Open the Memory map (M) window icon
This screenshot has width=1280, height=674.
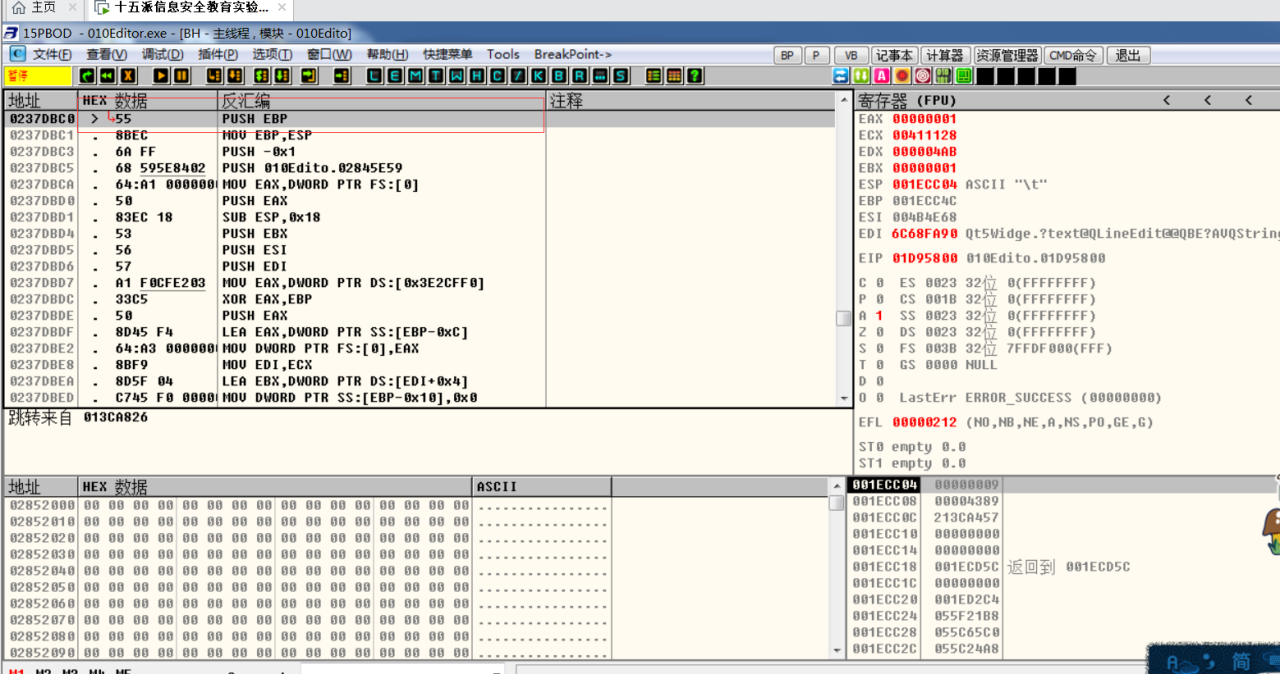point(415,76)
